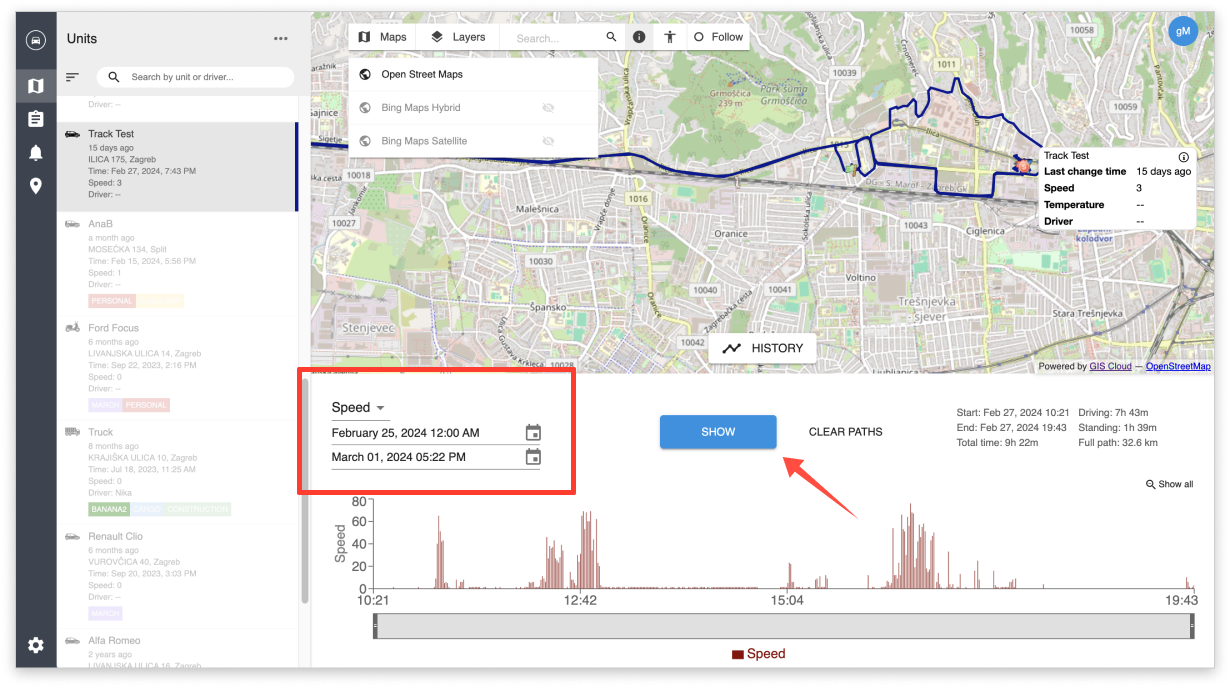The image size is (1230, 688).
Task: Click the pedestrian street view icon
Action: (670, 37)
